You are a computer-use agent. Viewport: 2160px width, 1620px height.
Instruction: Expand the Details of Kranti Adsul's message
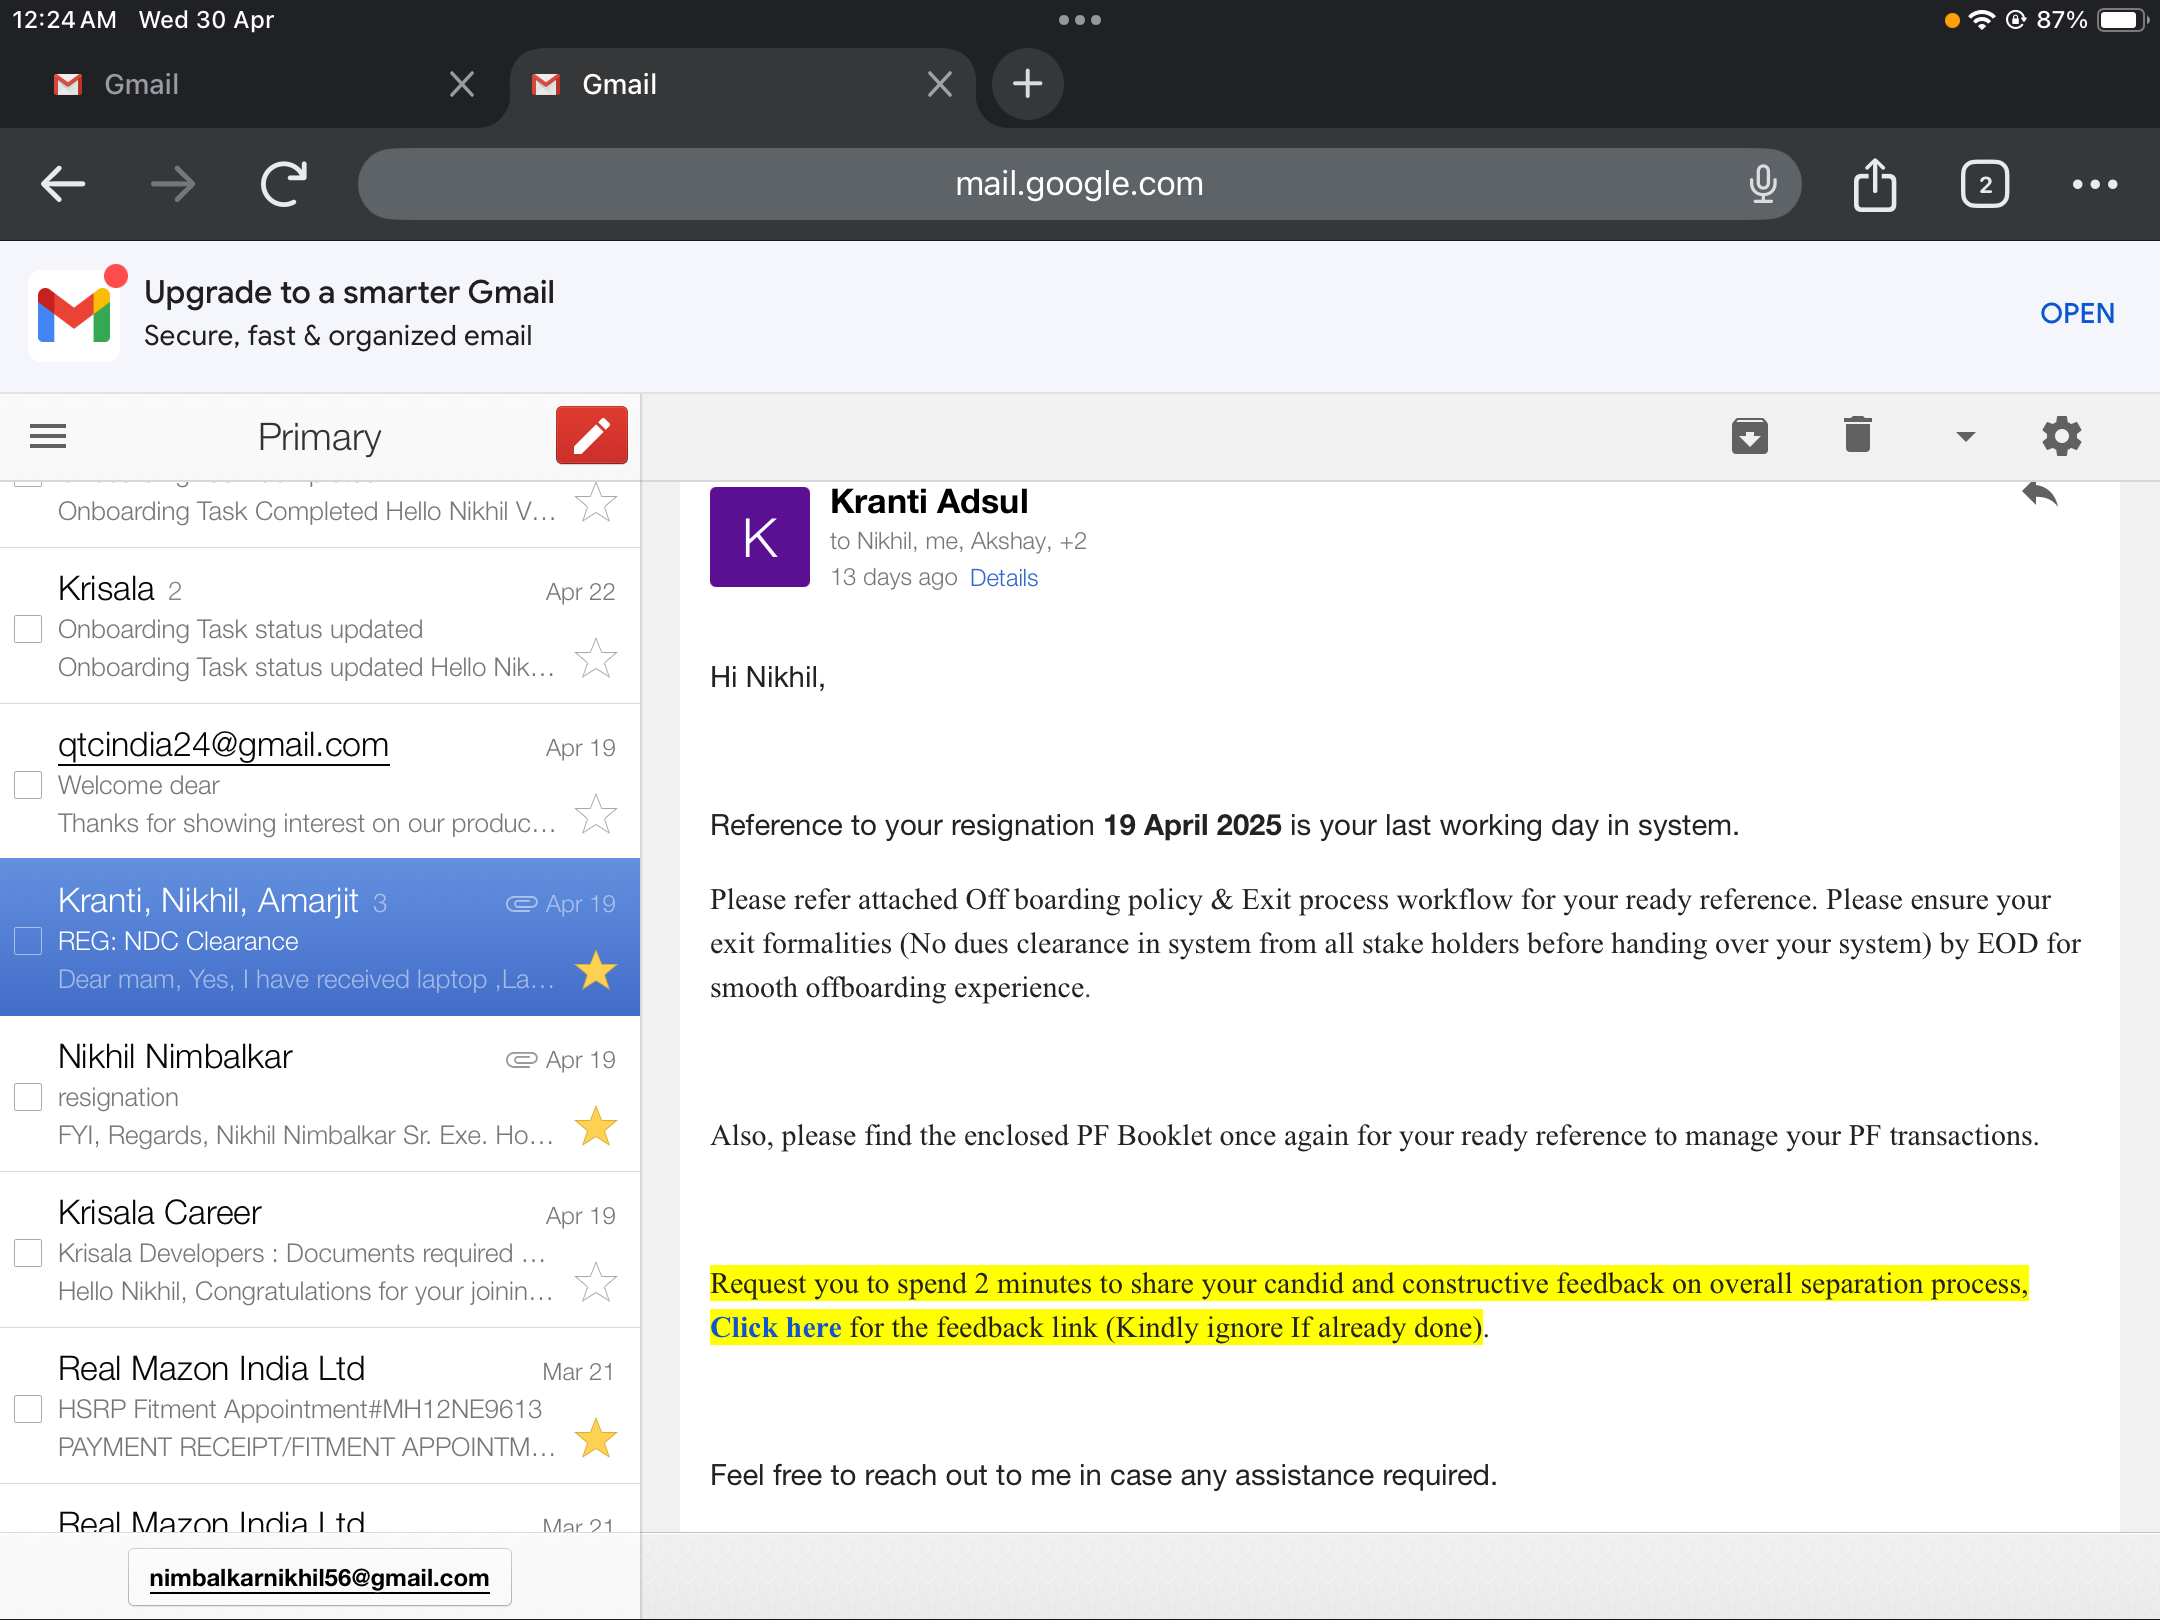pos(1003,578)
